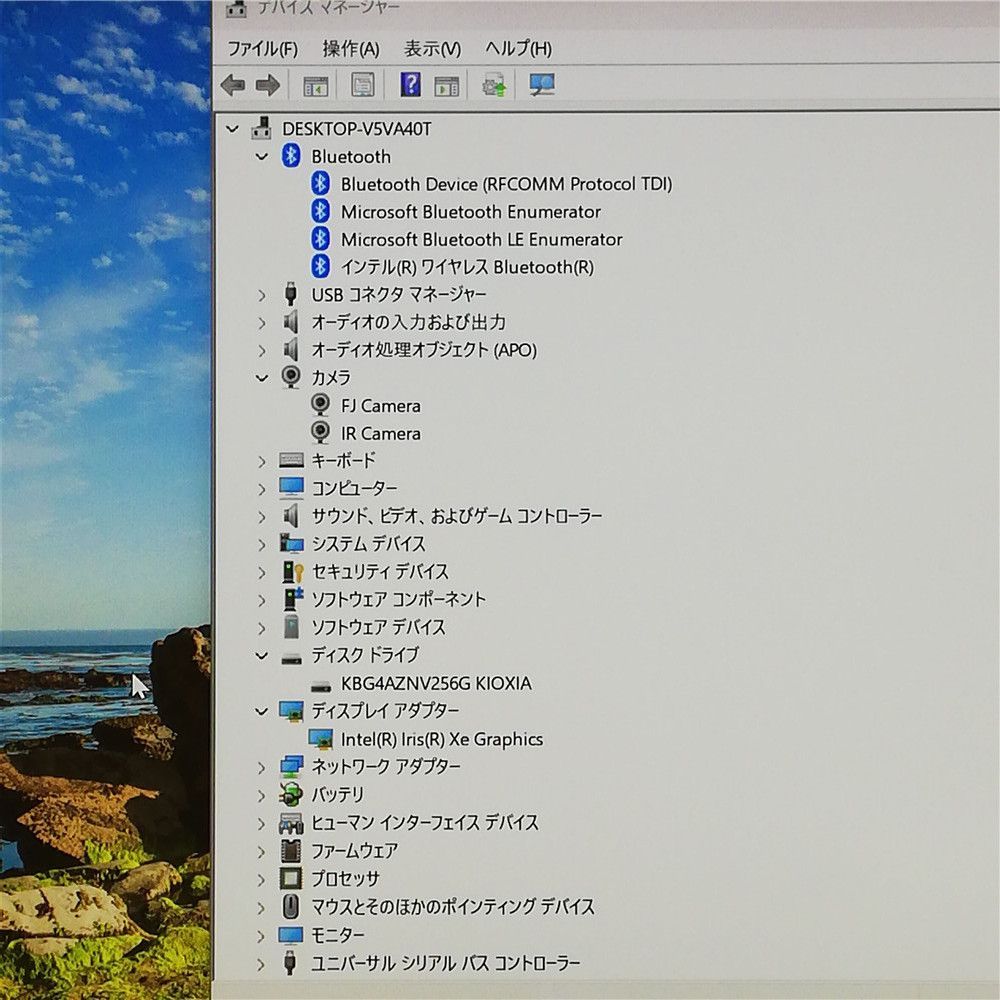Toggle the action pane toolbar icon
1000x1000 pixels.
click(x=446, y=85)
